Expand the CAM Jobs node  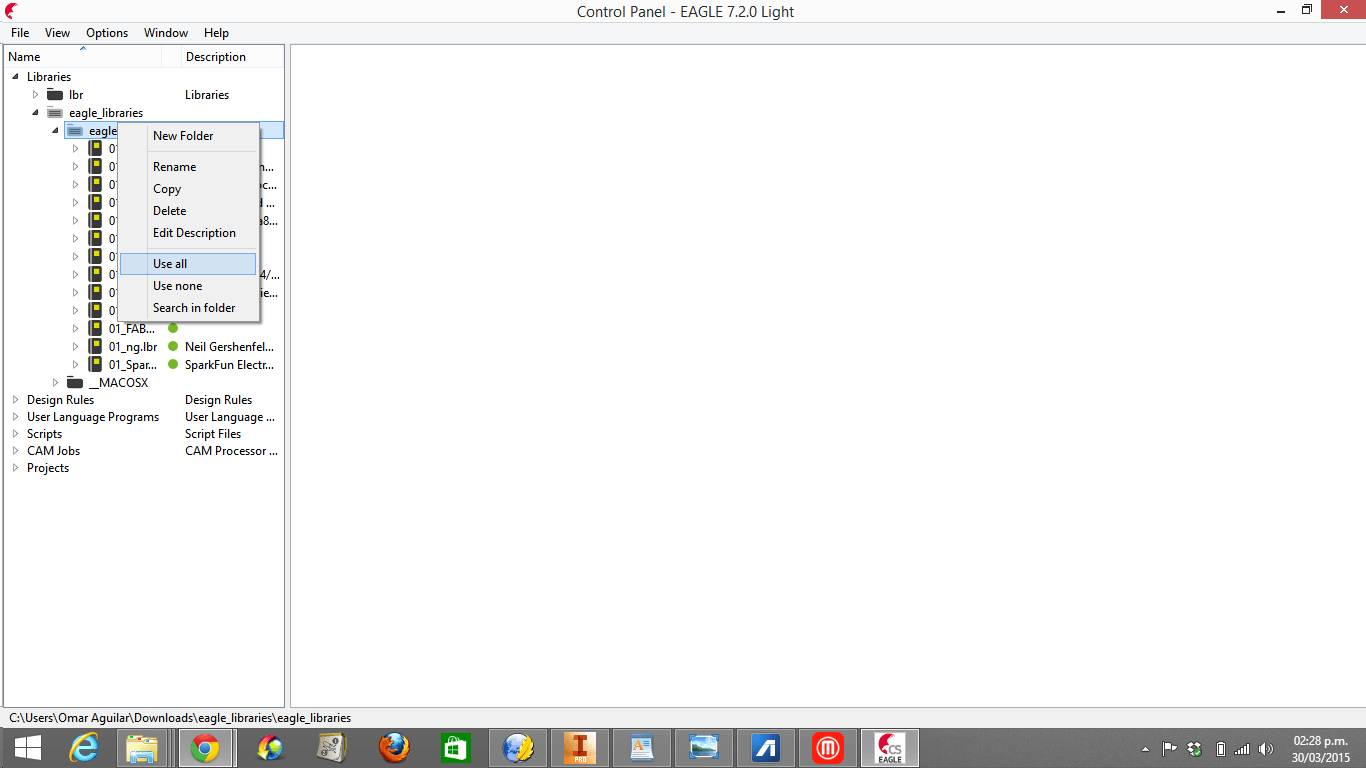tap(15, 451)
